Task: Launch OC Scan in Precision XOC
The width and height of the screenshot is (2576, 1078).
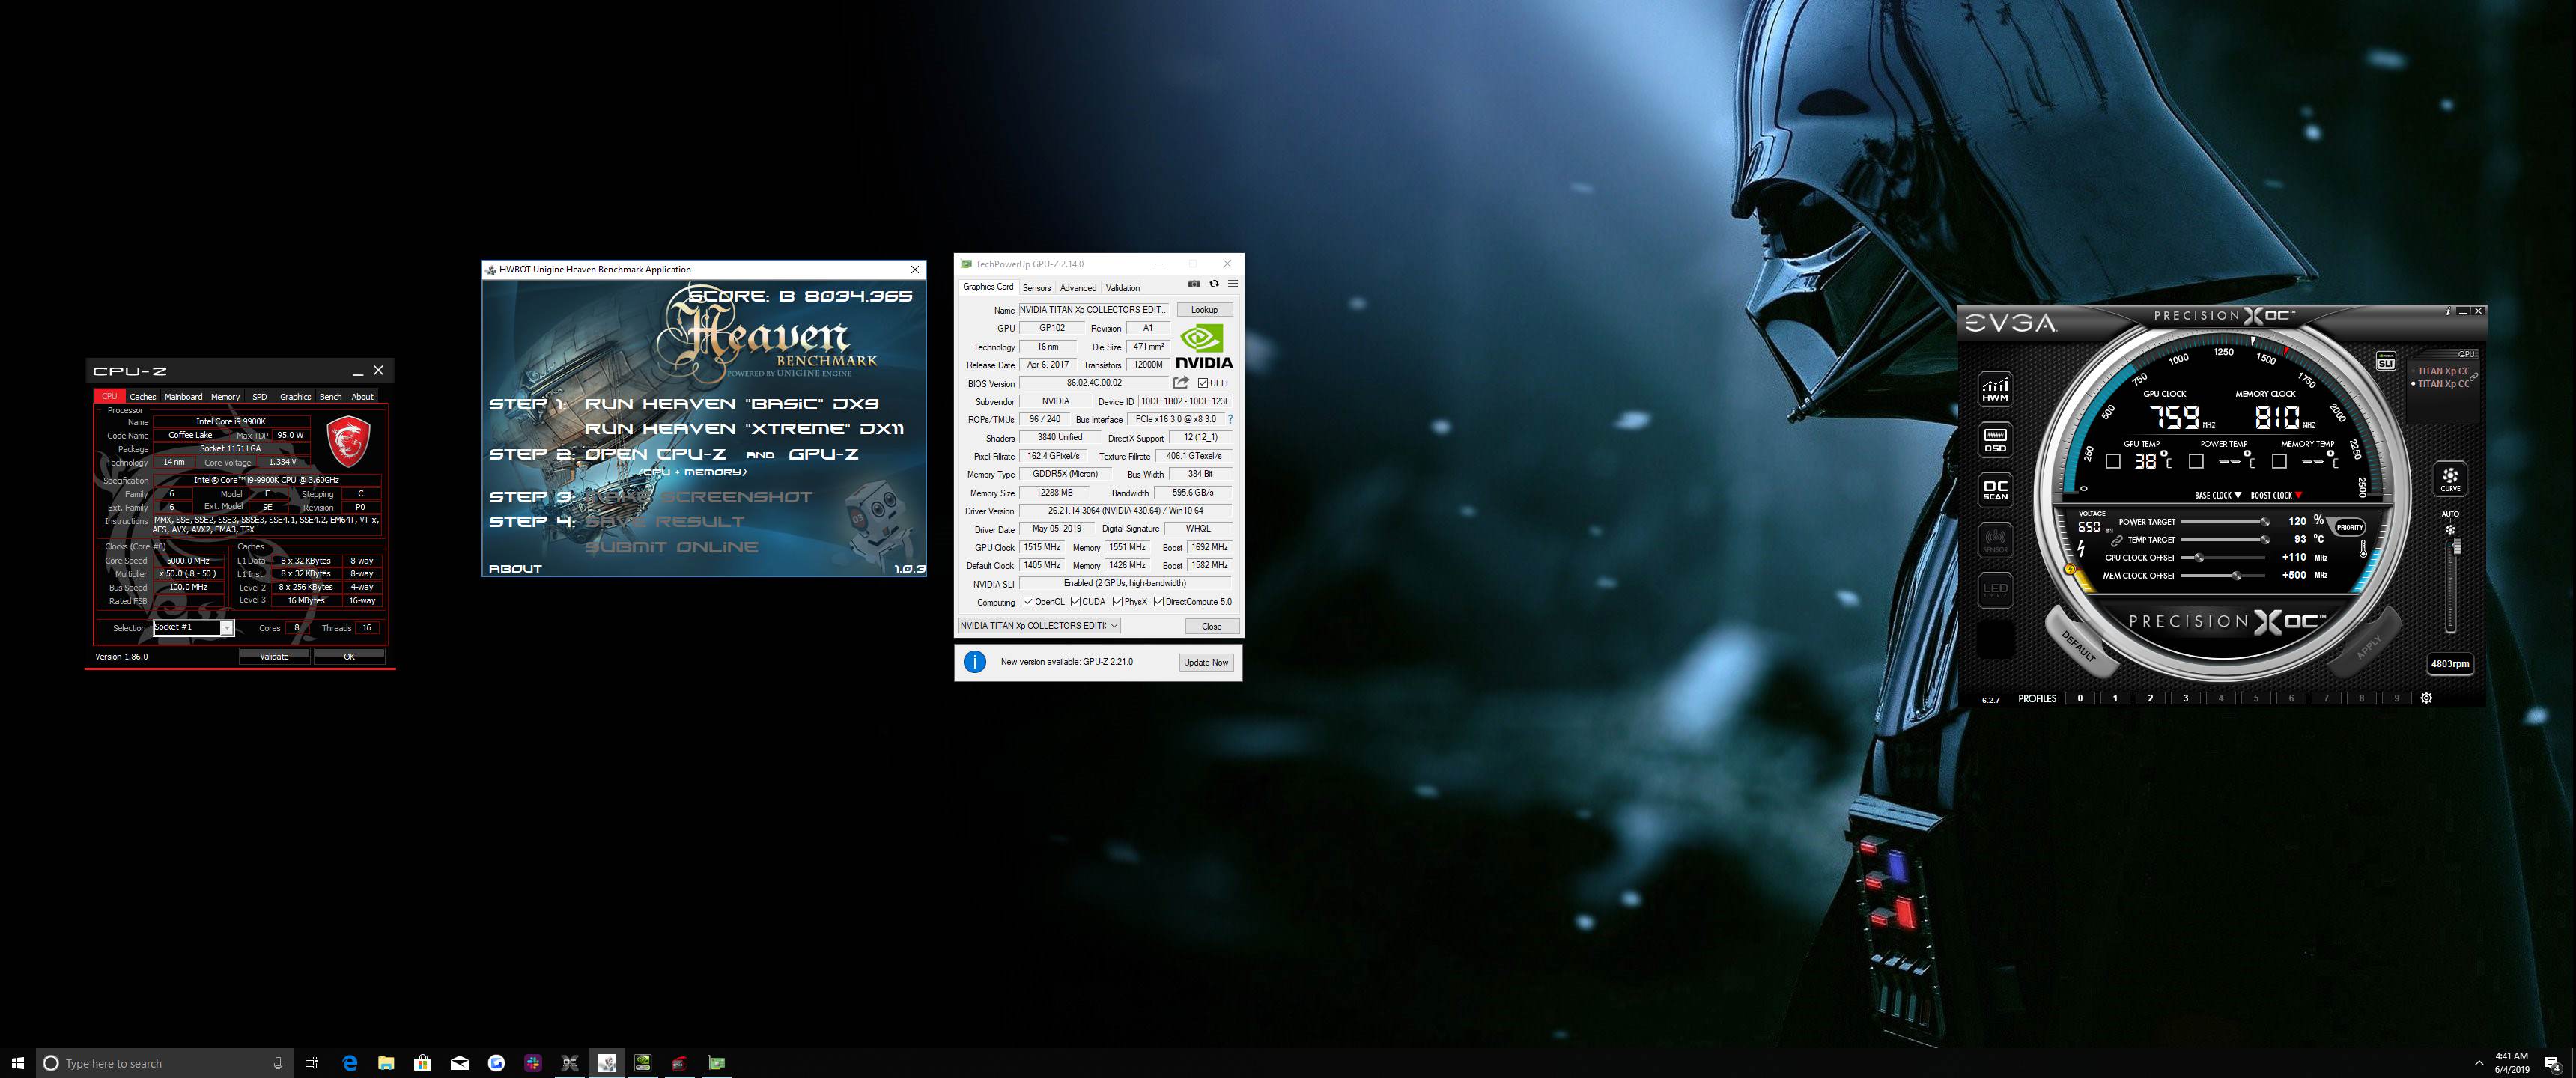Action: coord(1995,490)
